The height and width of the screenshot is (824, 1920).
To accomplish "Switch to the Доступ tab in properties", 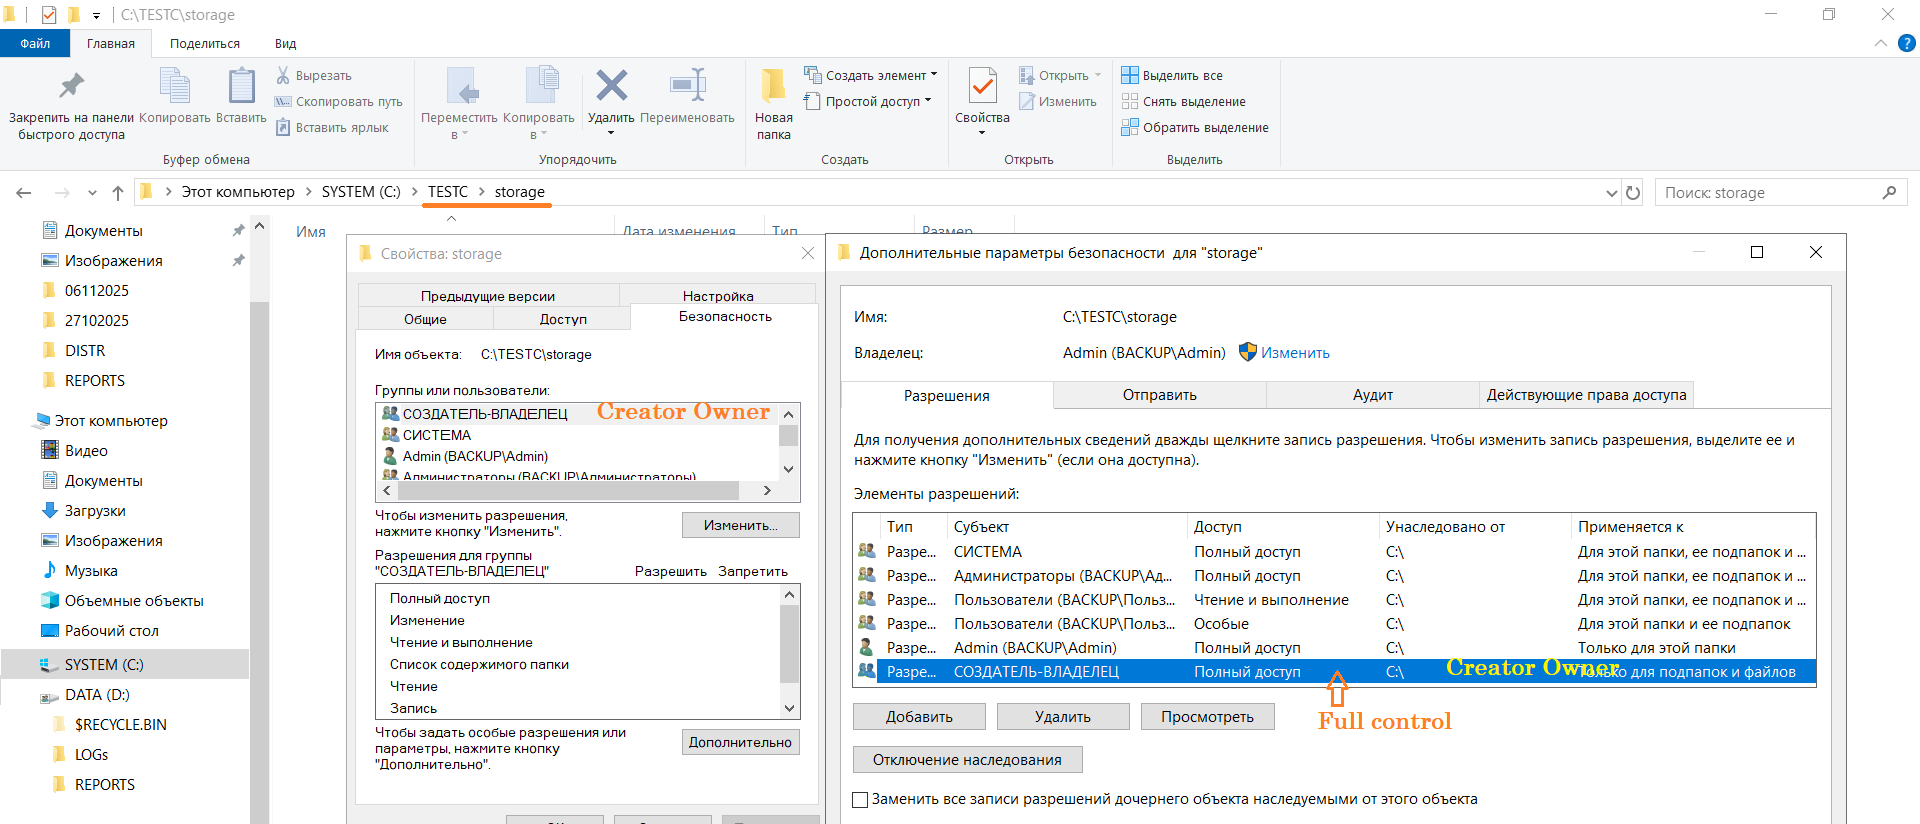I will [563, 319].
